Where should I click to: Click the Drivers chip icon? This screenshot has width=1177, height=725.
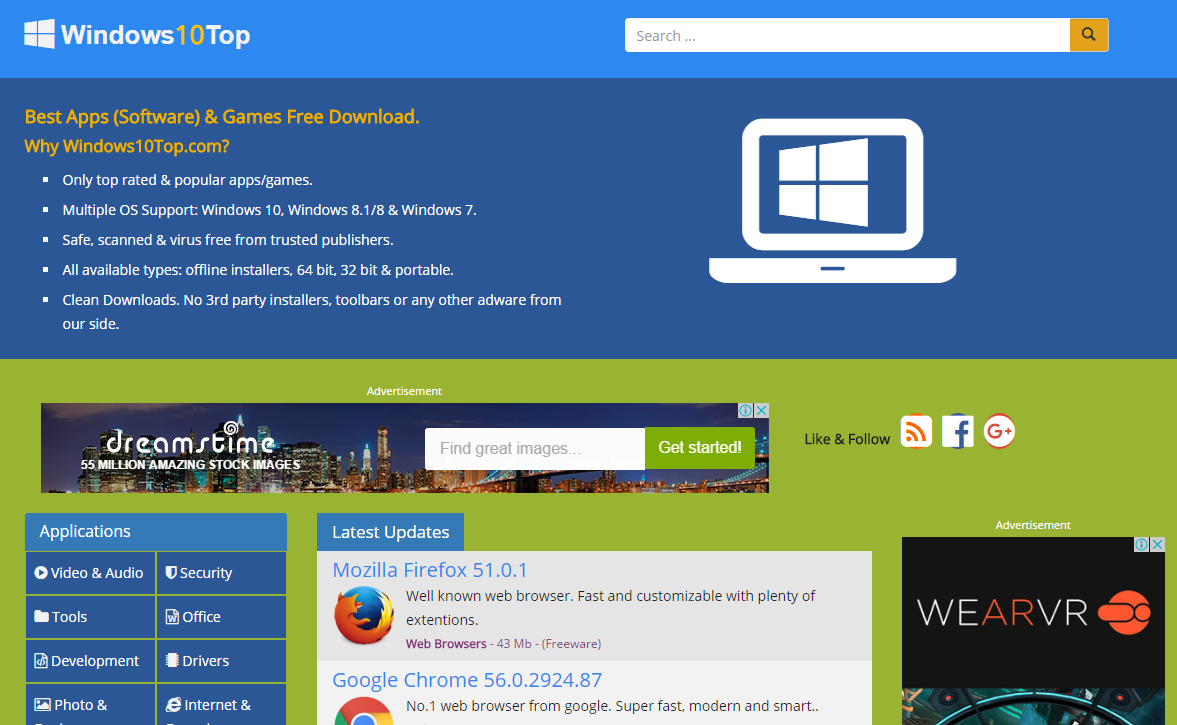[x=172, y=660]
